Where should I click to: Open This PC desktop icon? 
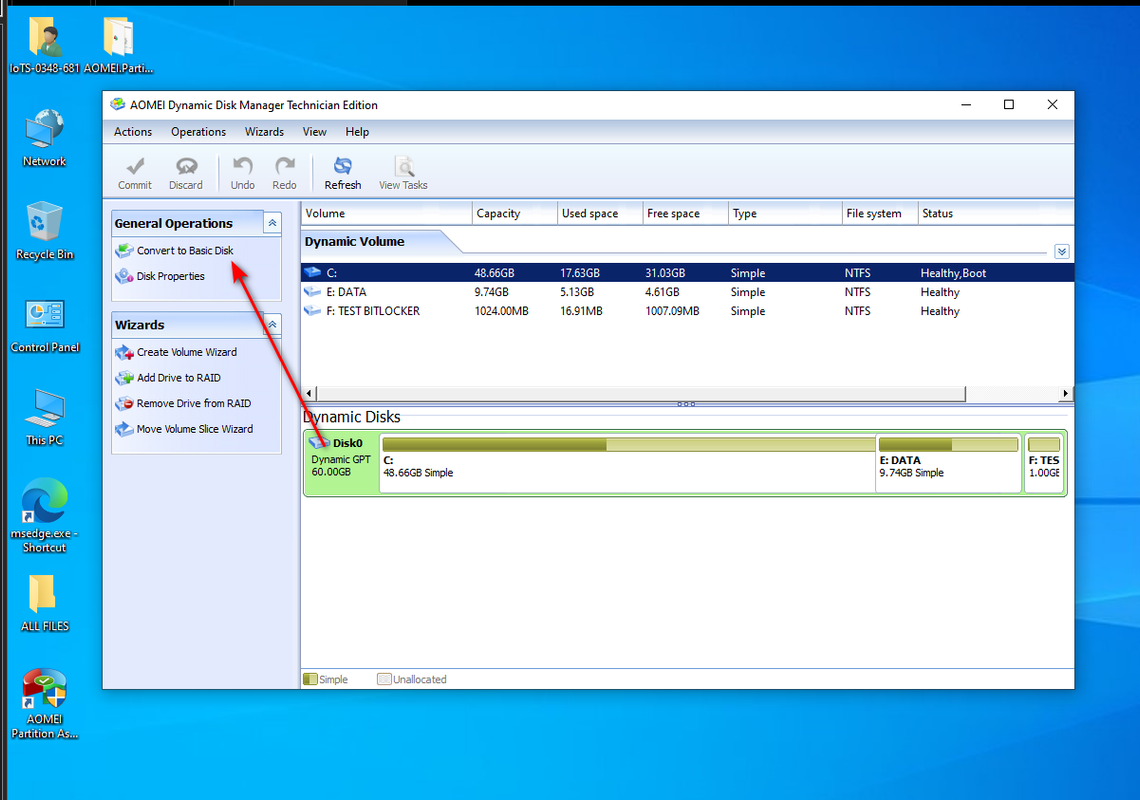[44, 417]
